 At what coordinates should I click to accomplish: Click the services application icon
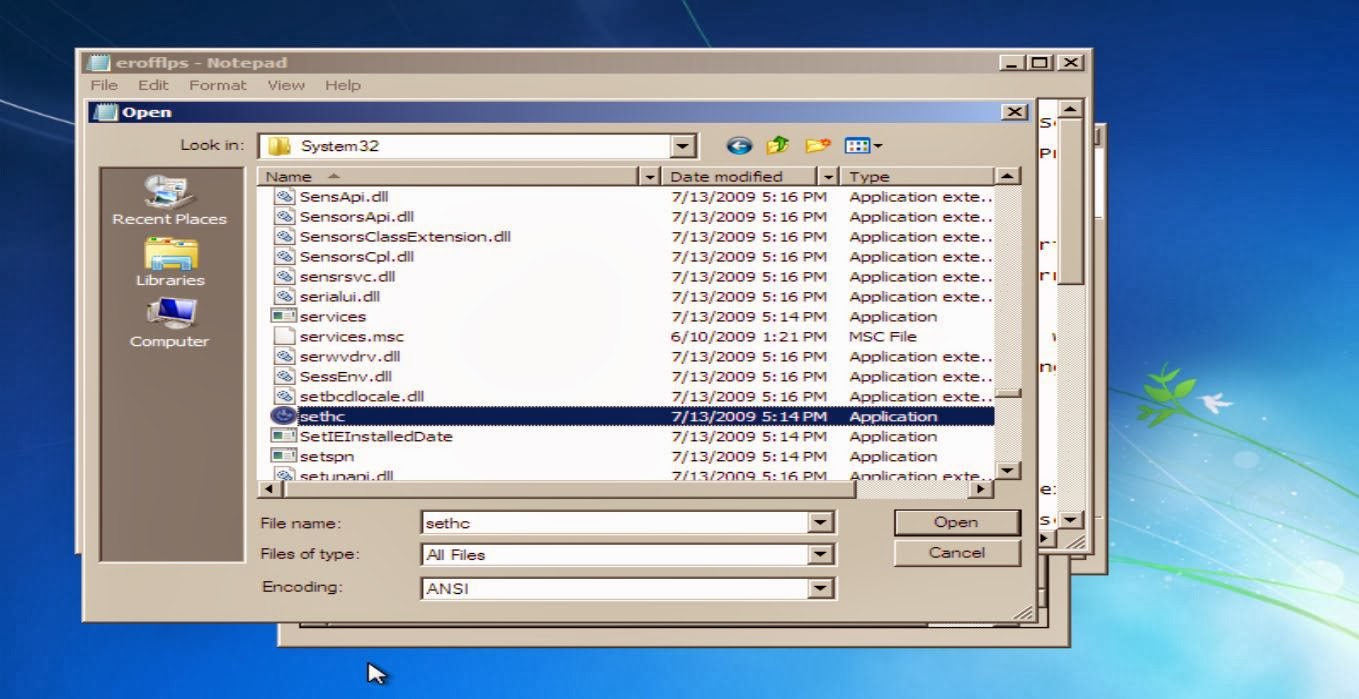[284, 316]
